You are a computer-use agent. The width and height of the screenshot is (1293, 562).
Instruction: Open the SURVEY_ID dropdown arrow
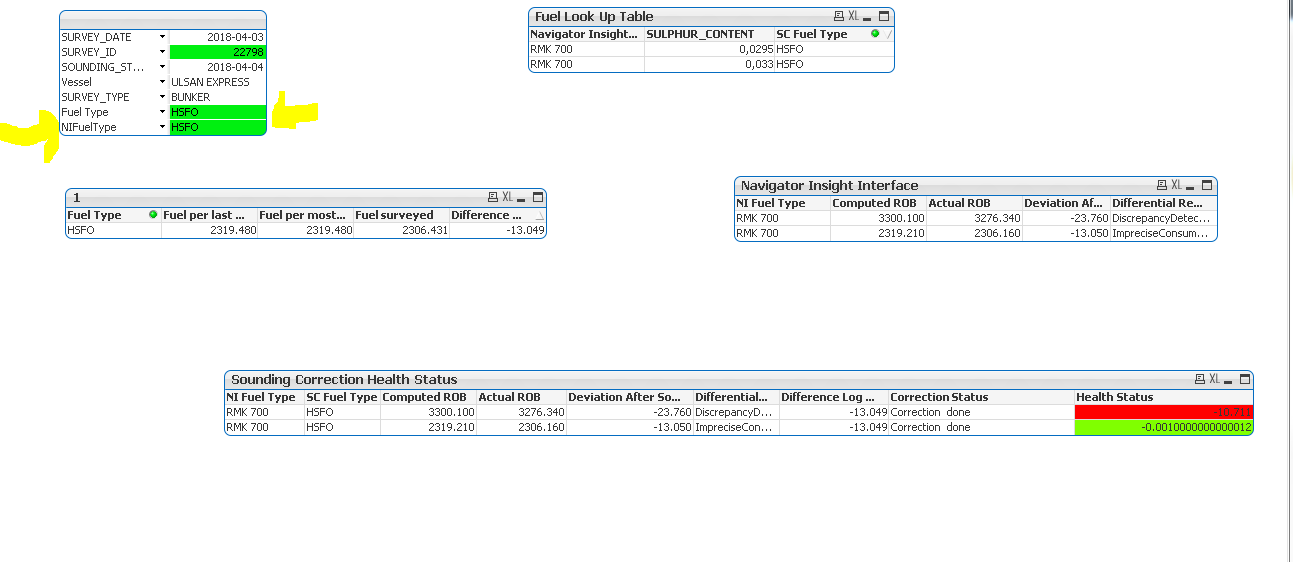[162, 52]
